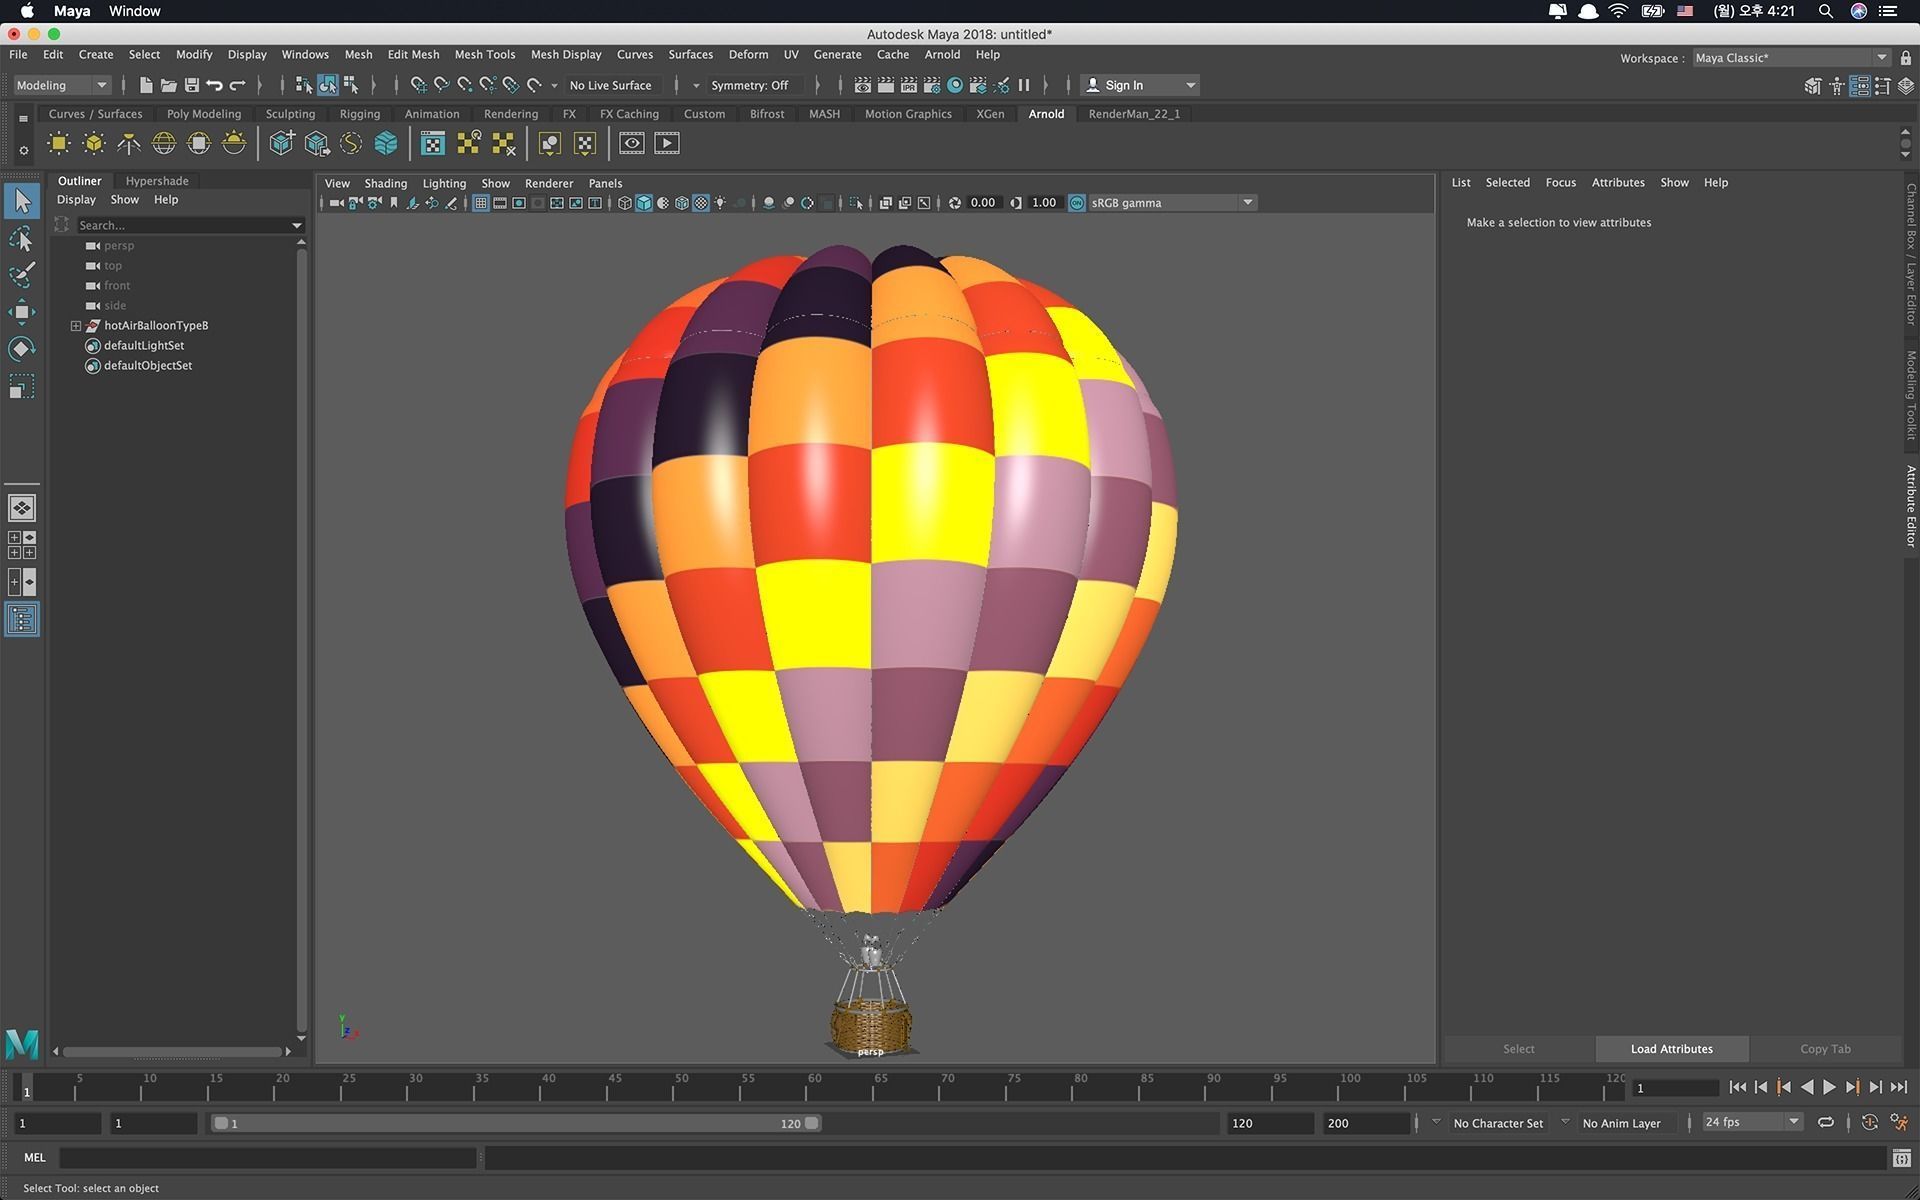The height and width of the screenshot is (1200, 1920).
Task: Click Copy Tab button
Action: 1825,1049
